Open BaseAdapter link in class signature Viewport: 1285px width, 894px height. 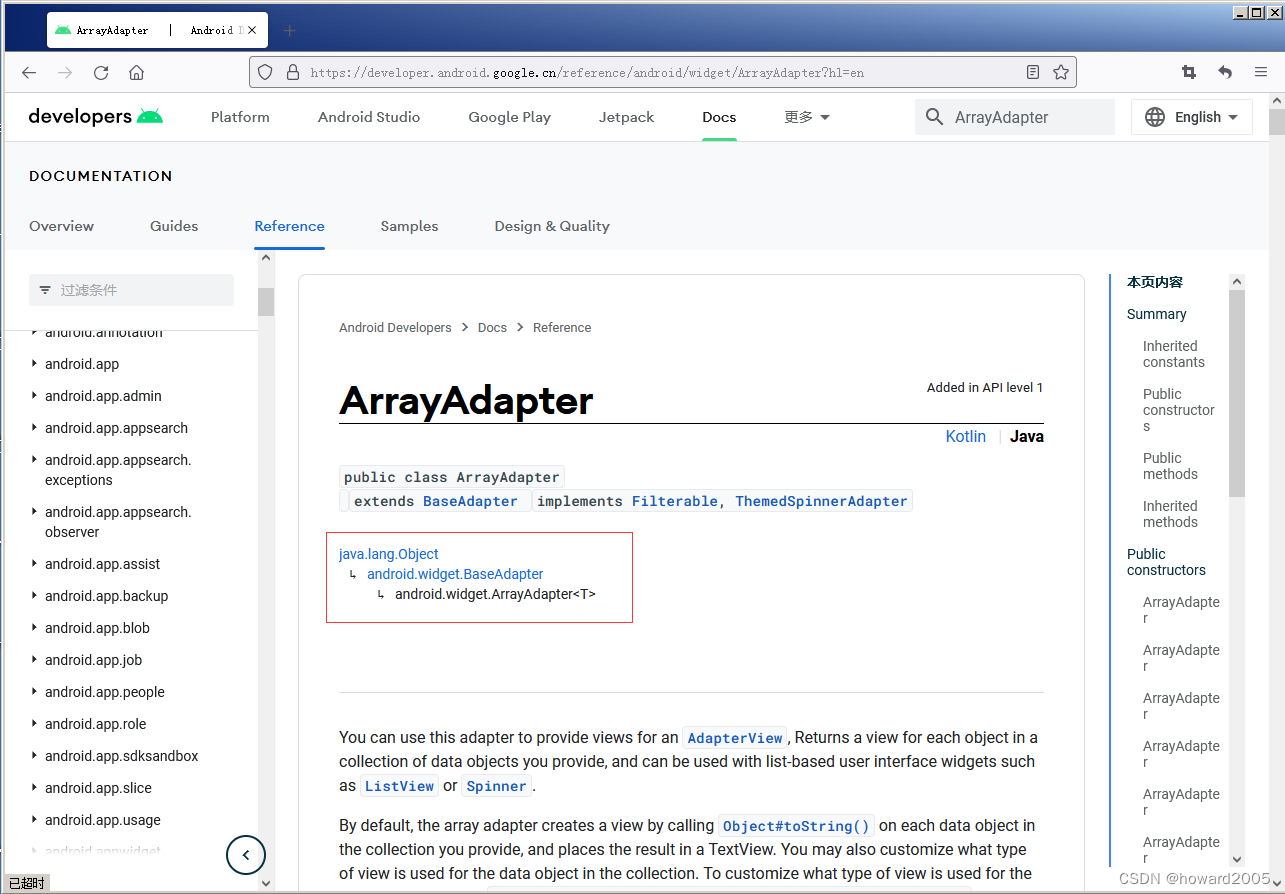[470, 501]
